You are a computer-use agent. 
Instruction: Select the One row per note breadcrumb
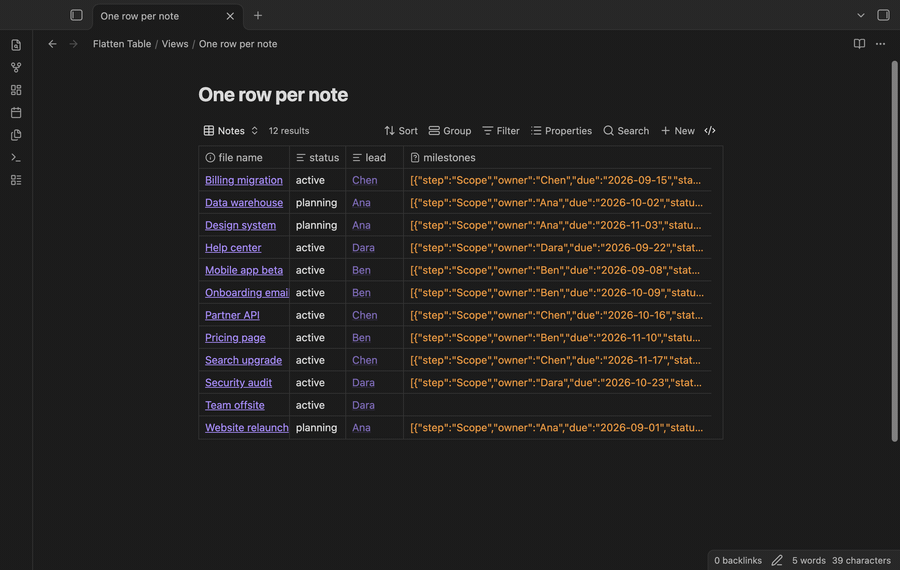pos(238,44)
